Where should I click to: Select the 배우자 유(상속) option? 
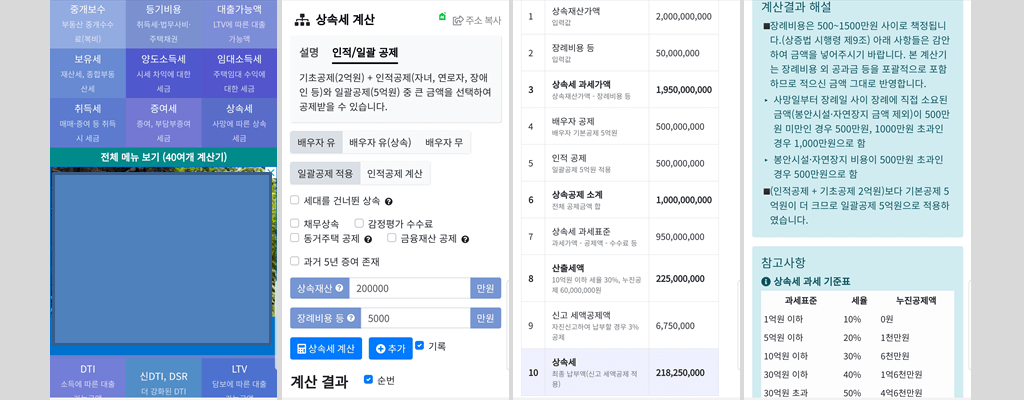click(x=380, y=142)
